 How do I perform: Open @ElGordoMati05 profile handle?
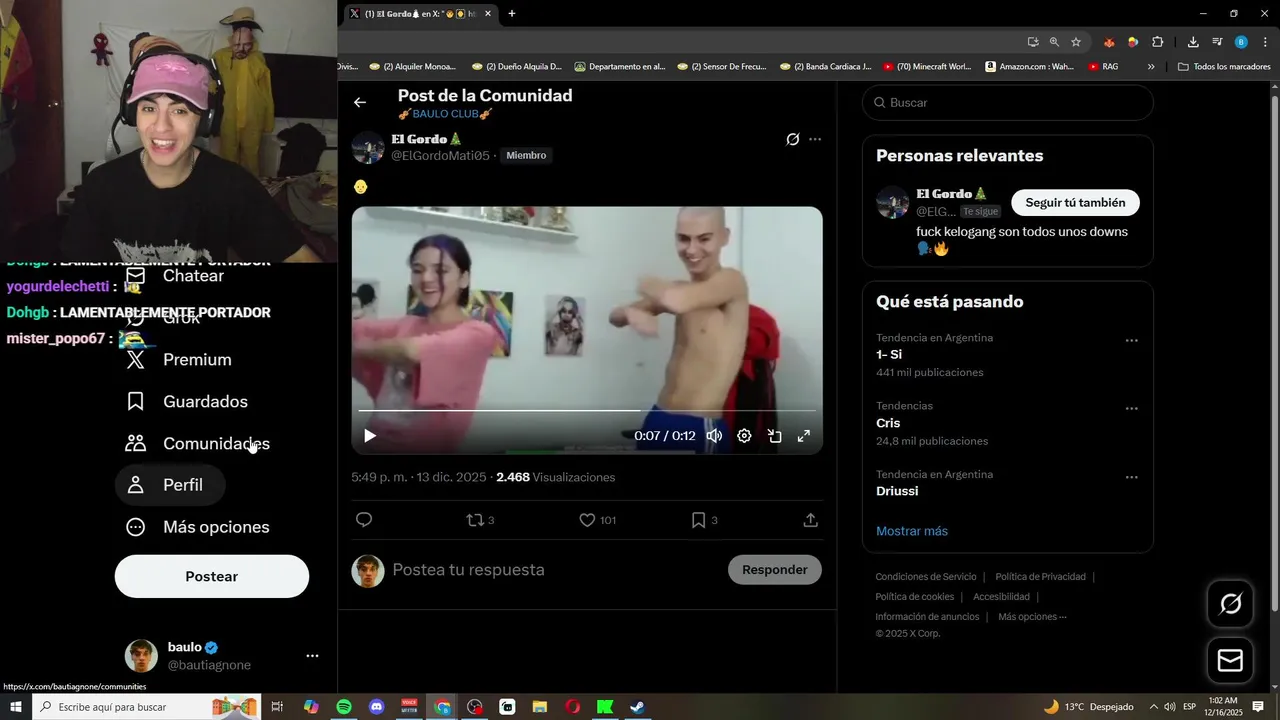tap(440, 156)
